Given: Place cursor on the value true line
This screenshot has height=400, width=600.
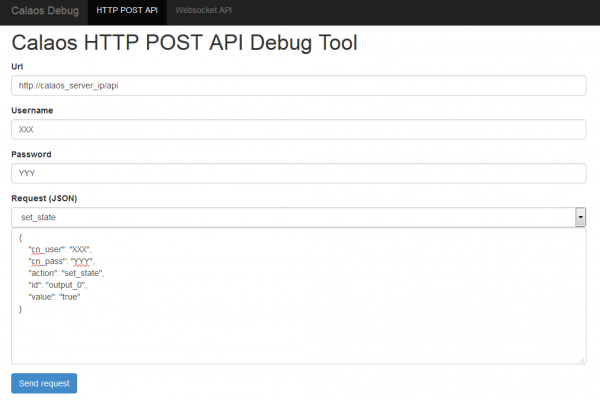Looking at the screenshot, I should 54,297.
